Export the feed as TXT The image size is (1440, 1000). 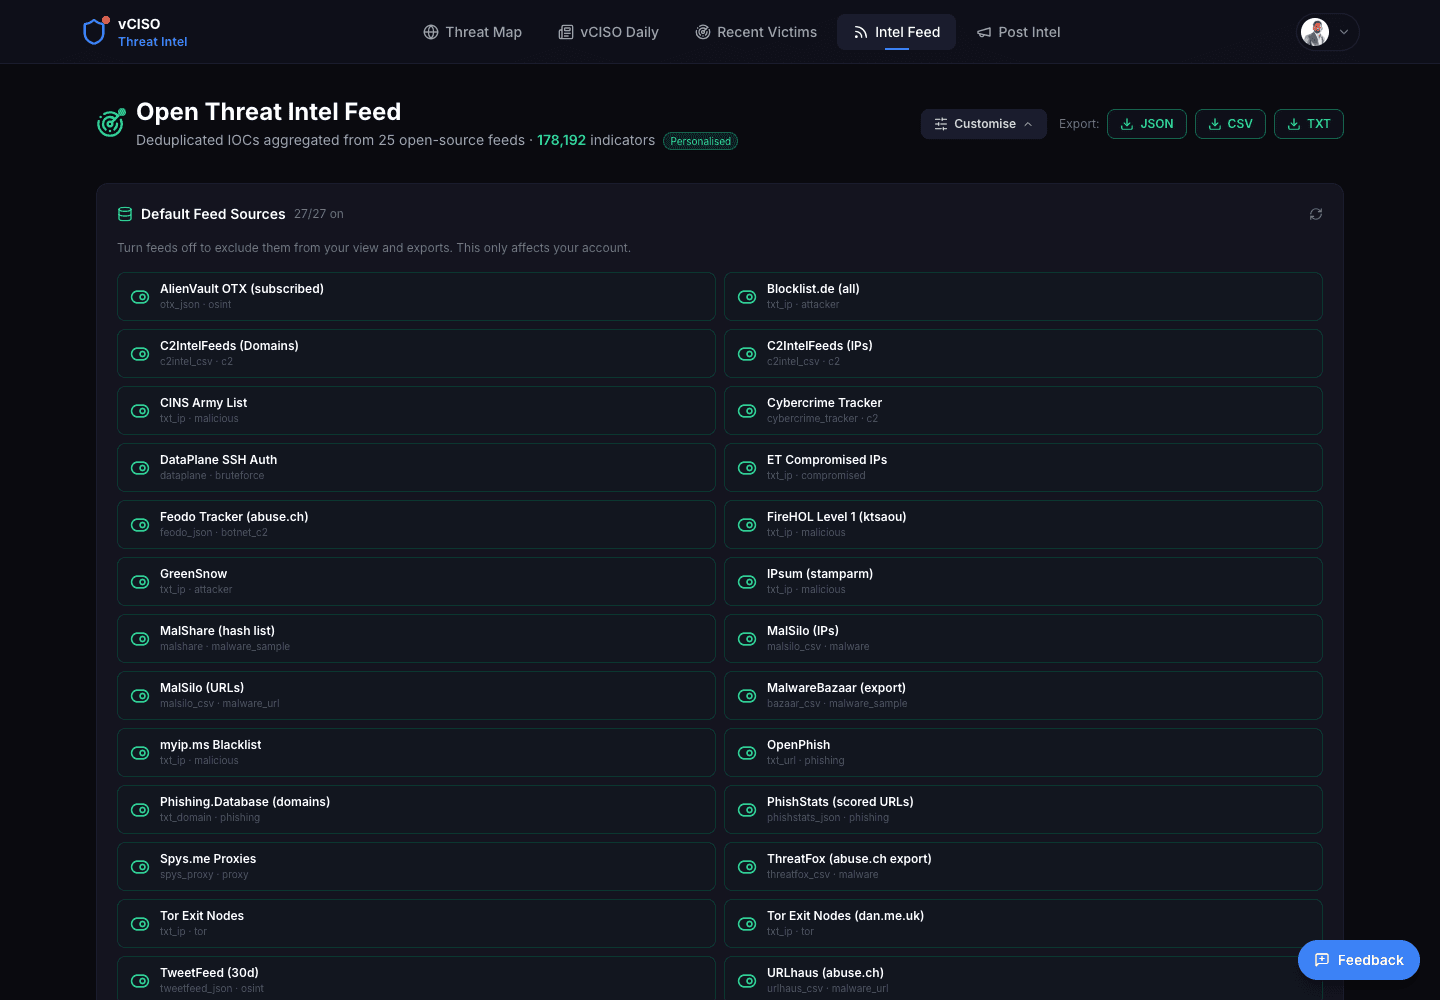point(1309,124)
